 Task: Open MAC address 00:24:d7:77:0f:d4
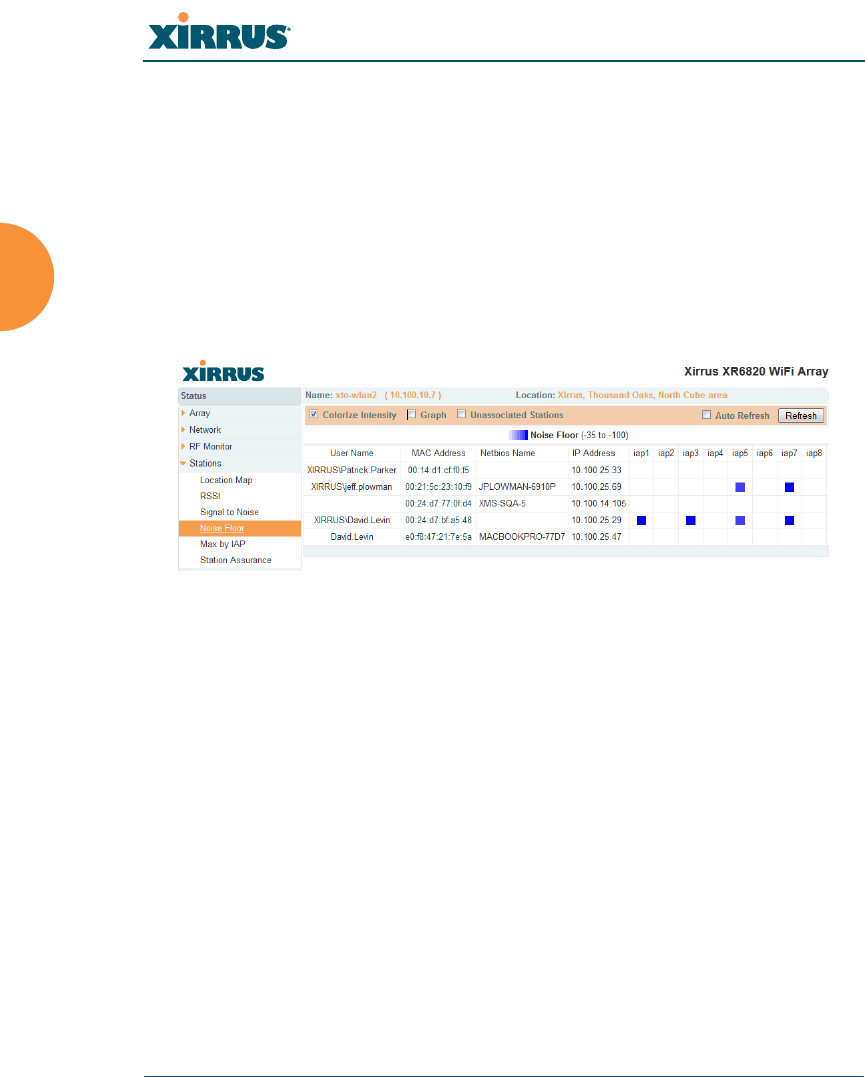pyautogui.click(x=438, y=503)
